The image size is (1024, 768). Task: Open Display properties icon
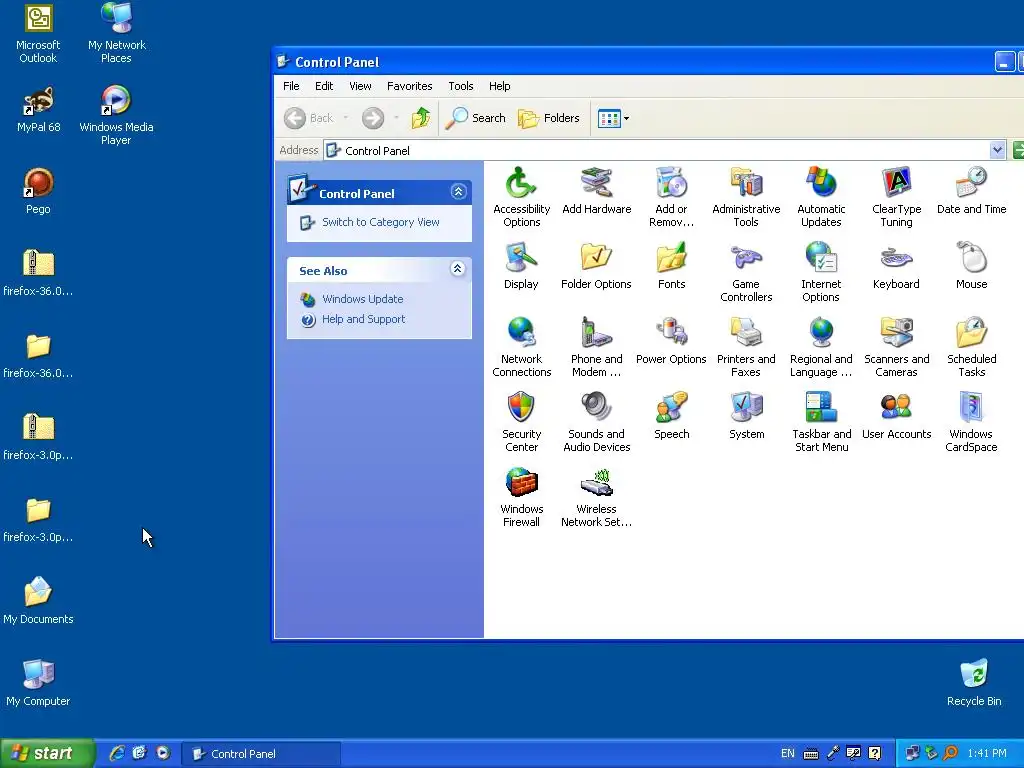click(520, 266)
